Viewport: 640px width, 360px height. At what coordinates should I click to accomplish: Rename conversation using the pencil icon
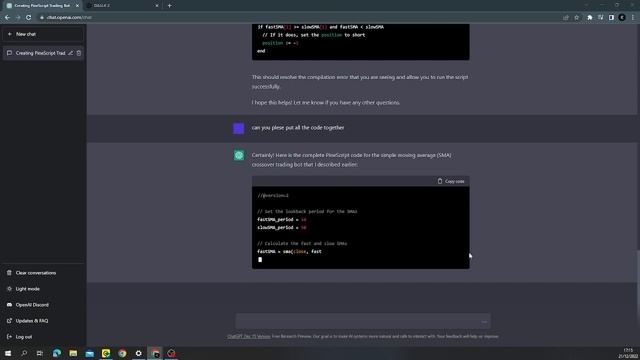click(71, 53)
